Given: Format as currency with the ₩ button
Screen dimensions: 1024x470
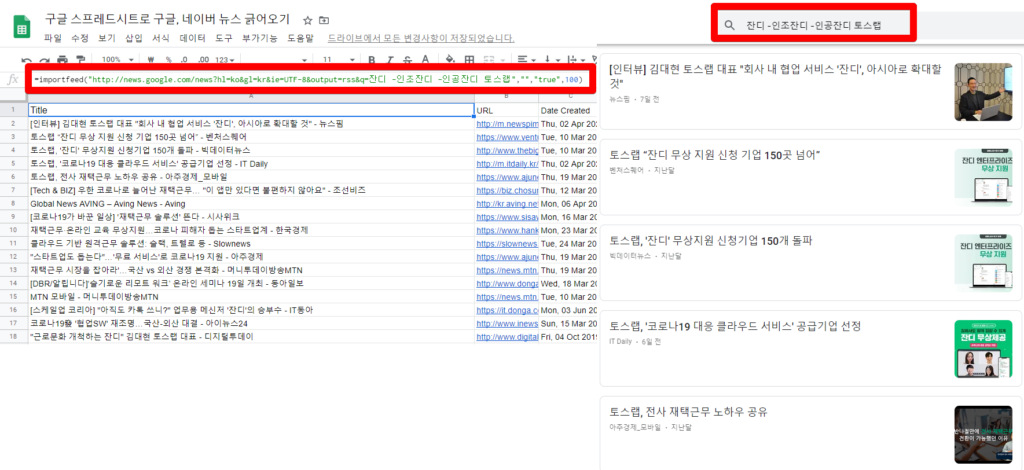Looking at the screenshot, I should coord(151,59).
